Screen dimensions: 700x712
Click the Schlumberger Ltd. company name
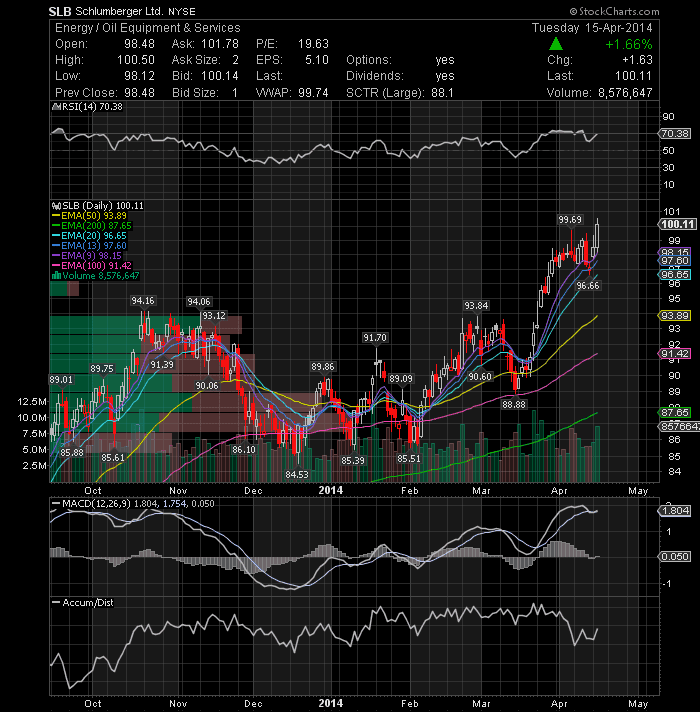pyautogui.click(x=119, y=11)
